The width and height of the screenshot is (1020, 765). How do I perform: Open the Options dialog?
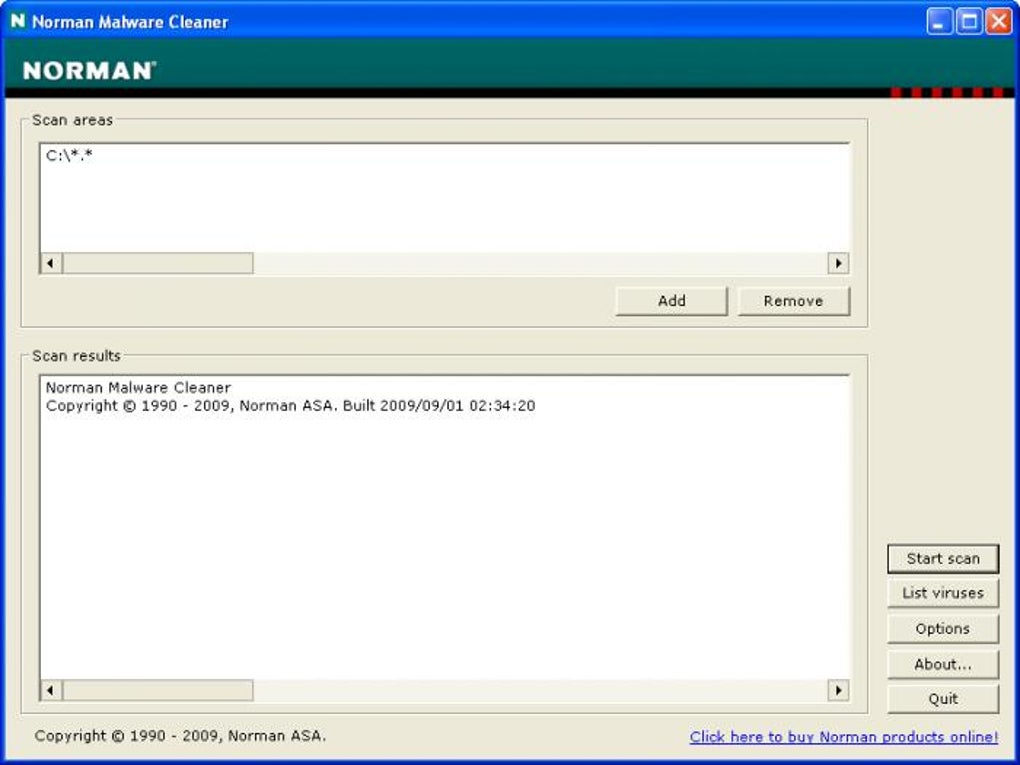click(943, 629)
